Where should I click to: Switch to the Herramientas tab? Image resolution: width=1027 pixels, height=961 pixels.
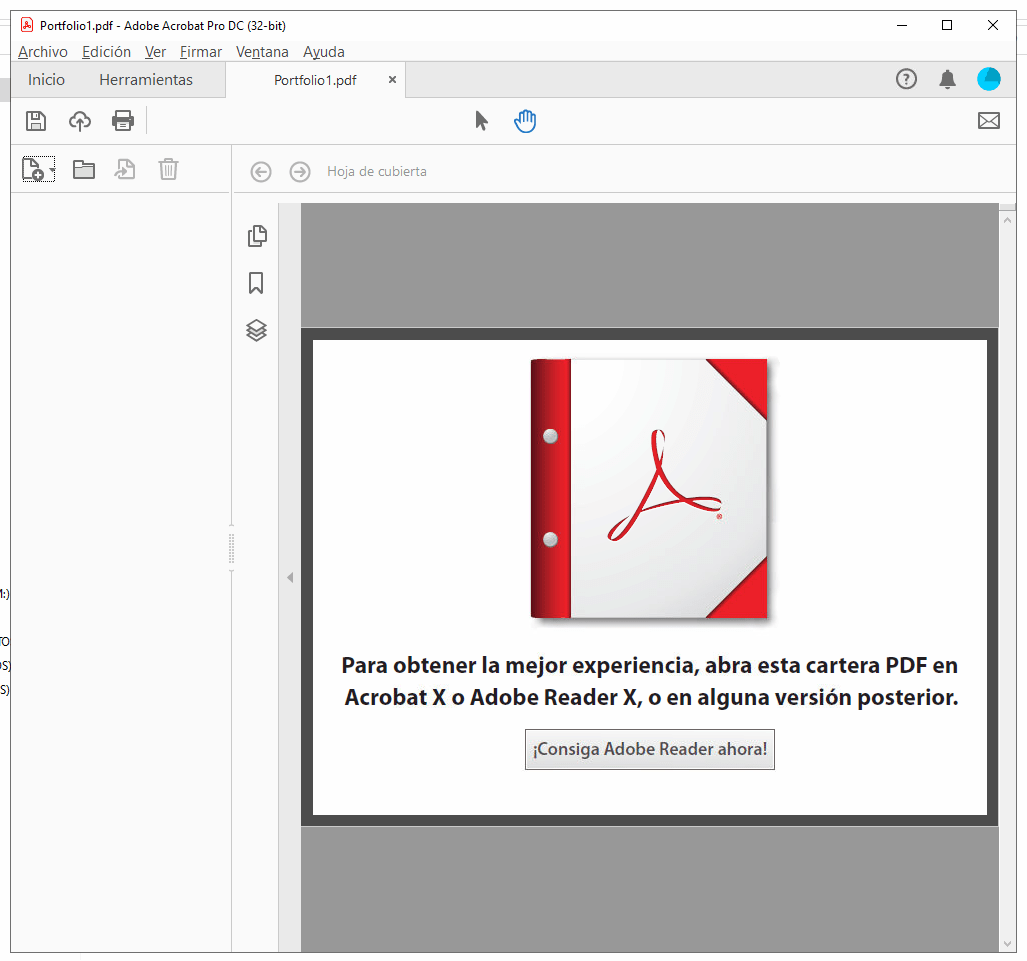click(145, 79)
